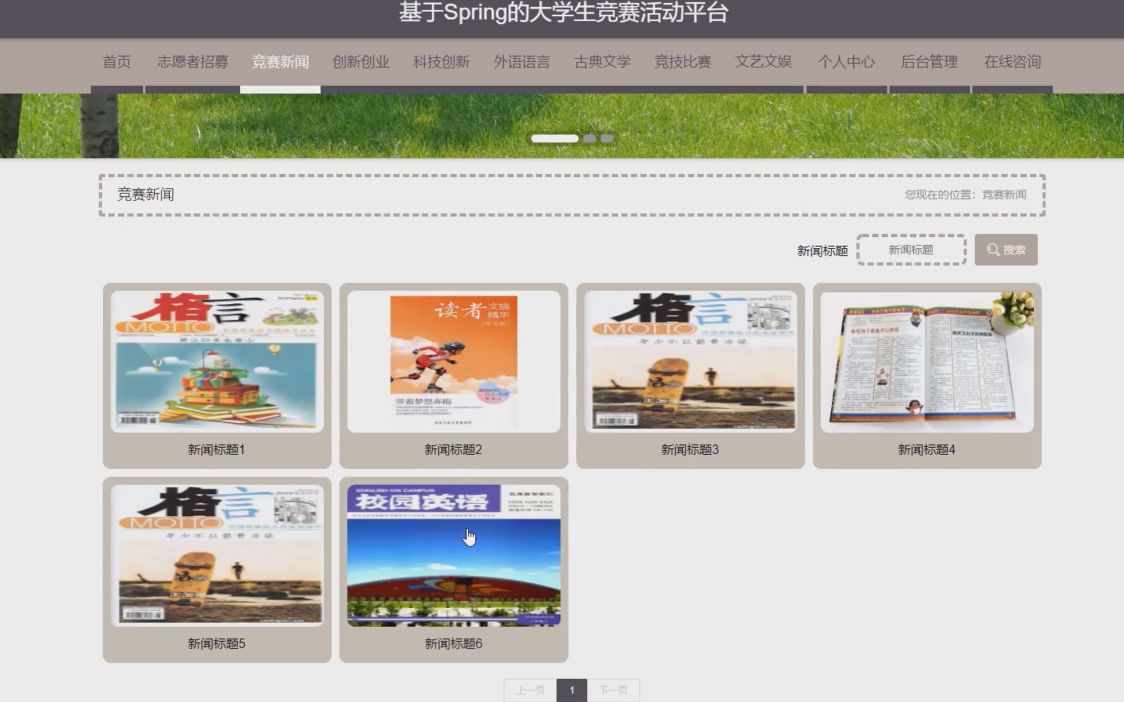Go to next page with 下一页
Viewport: 1124px width, 702px height.
[x=613, y=690]
